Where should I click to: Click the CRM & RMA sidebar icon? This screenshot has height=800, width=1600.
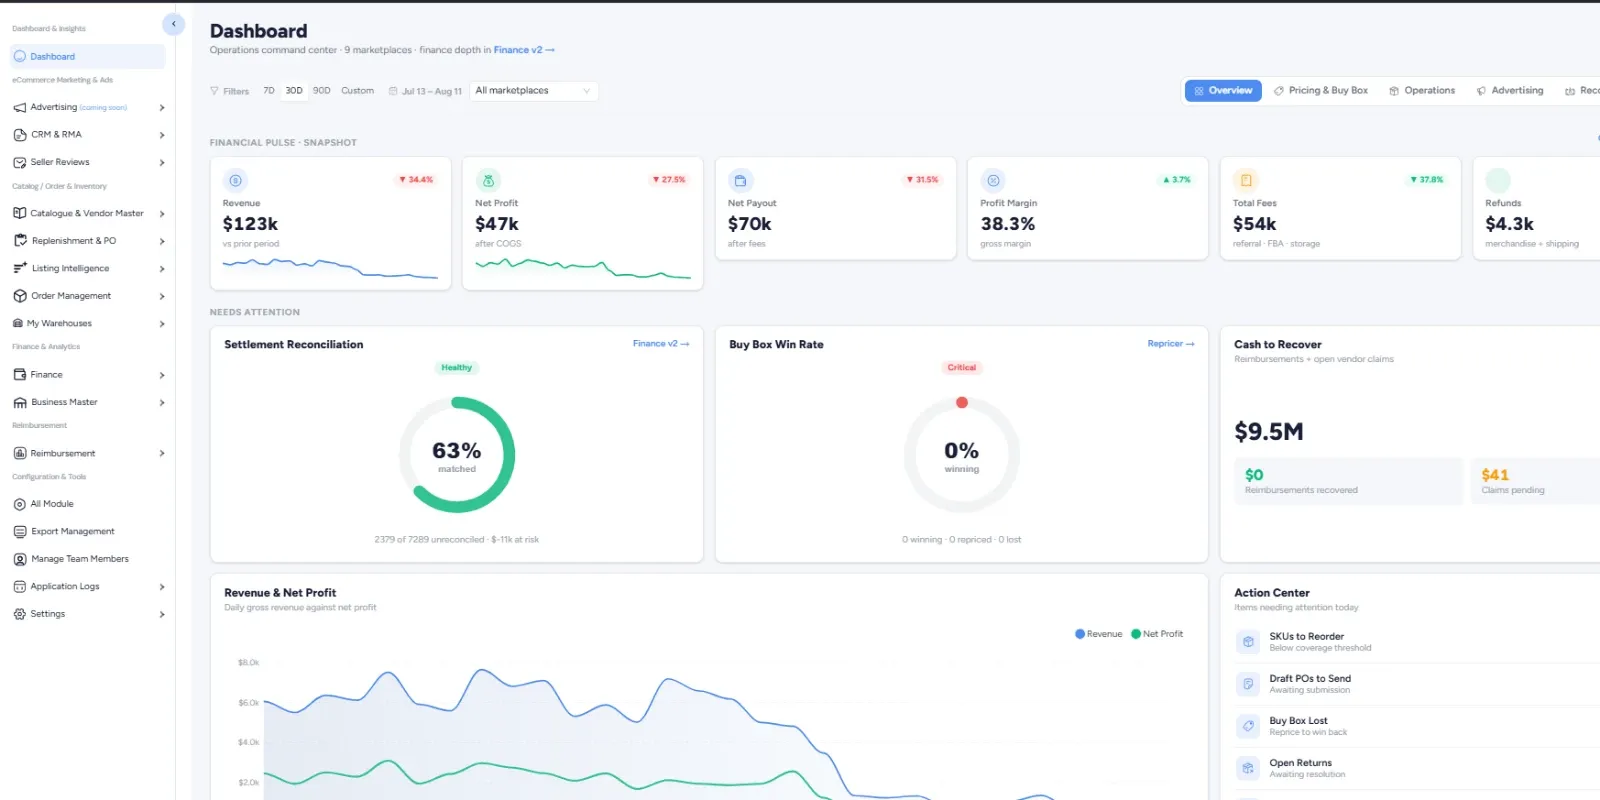click(x=20, y=134)
